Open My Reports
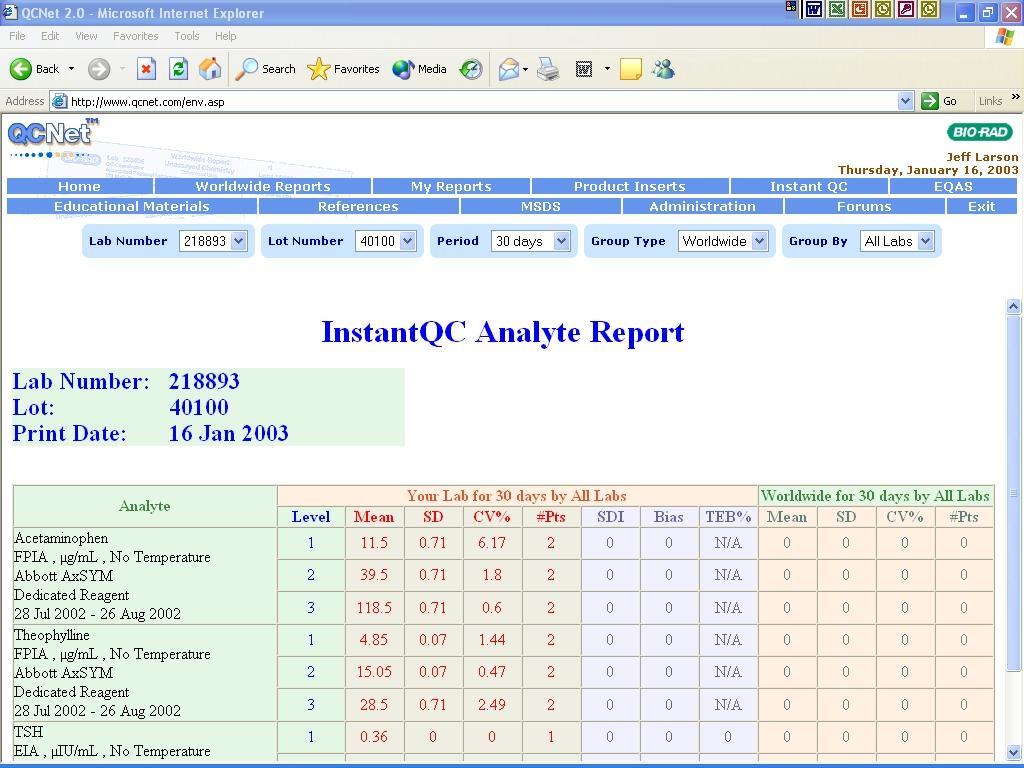 (451, 186)
